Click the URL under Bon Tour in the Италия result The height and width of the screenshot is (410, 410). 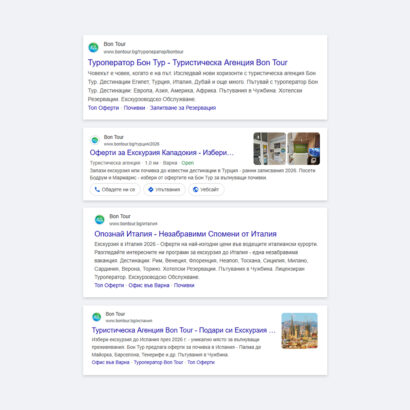pyautogui.click(x=133, y=224)
